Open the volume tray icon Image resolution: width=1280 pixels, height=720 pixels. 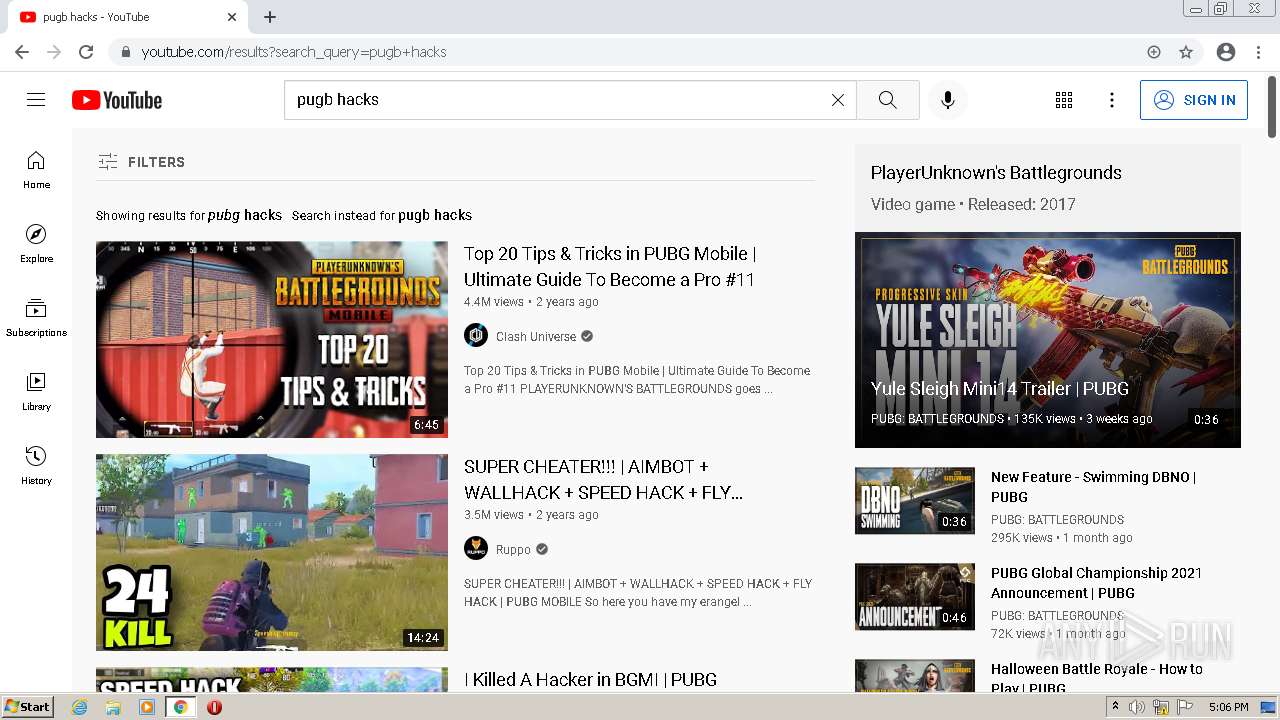pyautogui.click(x=1137, y=707)
